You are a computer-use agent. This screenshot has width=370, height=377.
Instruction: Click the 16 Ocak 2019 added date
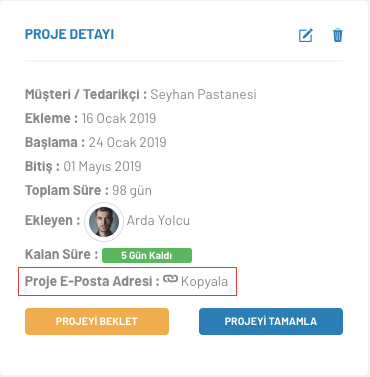pos(119,118)
